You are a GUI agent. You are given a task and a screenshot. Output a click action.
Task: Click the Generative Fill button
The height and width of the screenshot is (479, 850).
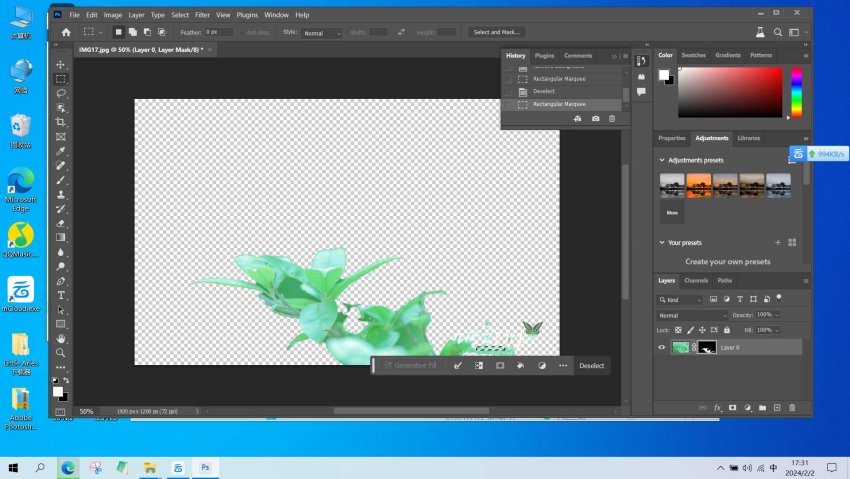coord(410,366)
